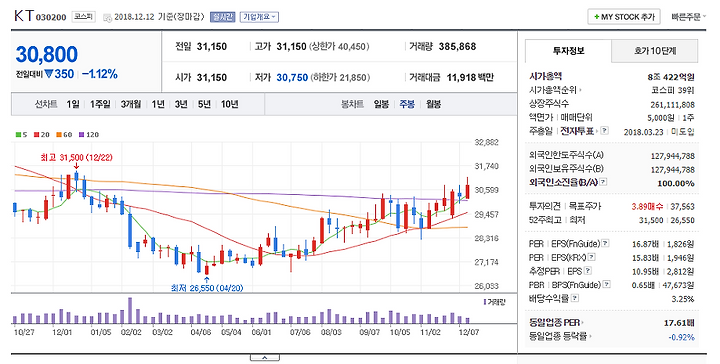The height and width of the screenshot is (364, 720).
Task: Click the market cap value 8조 422억원
Action: (671, 77)
